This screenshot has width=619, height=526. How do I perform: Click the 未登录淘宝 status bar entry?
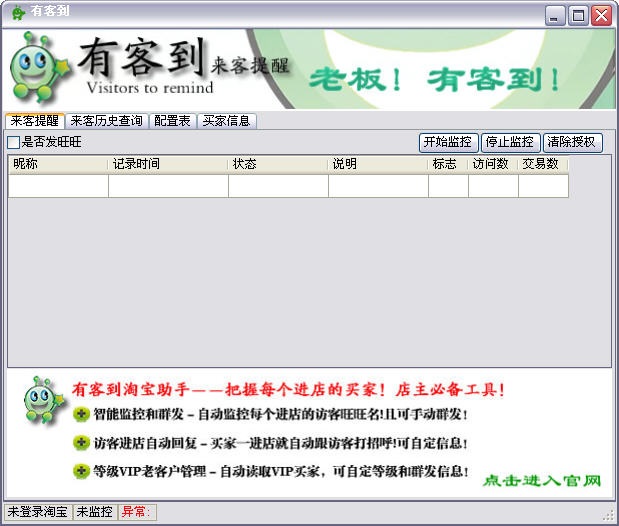38,512
